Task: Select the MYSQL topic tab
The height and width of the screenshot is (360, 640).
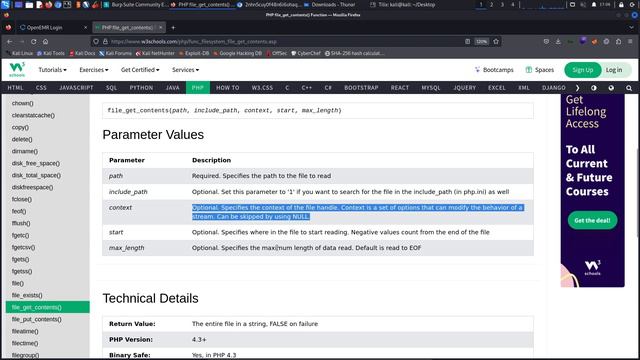Action: click(x=431, y=88)
